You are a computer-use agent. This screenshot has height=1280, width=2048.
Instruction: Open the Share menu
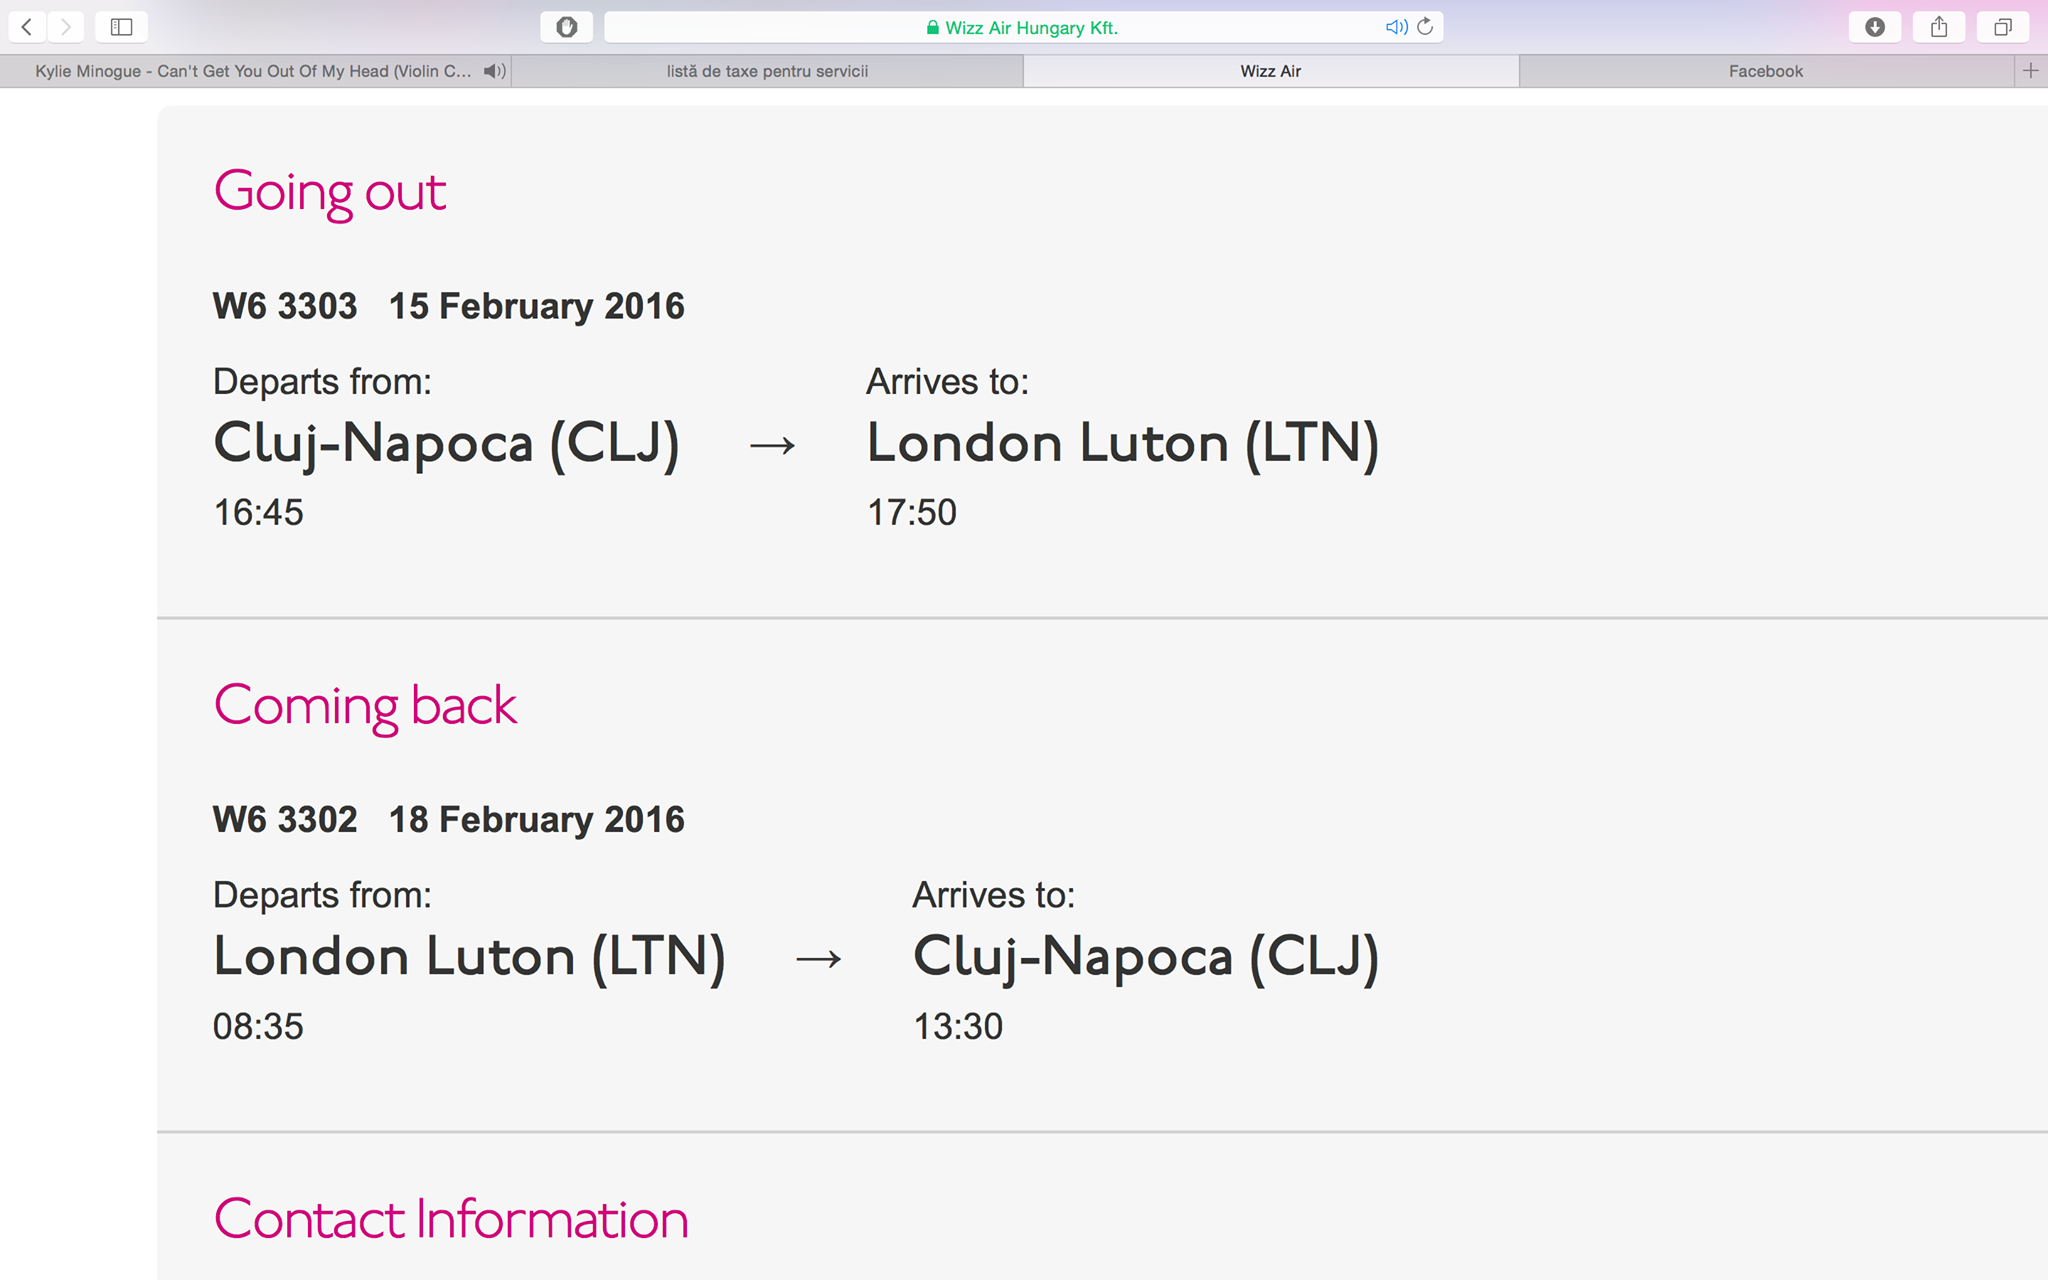(1939, 27)
